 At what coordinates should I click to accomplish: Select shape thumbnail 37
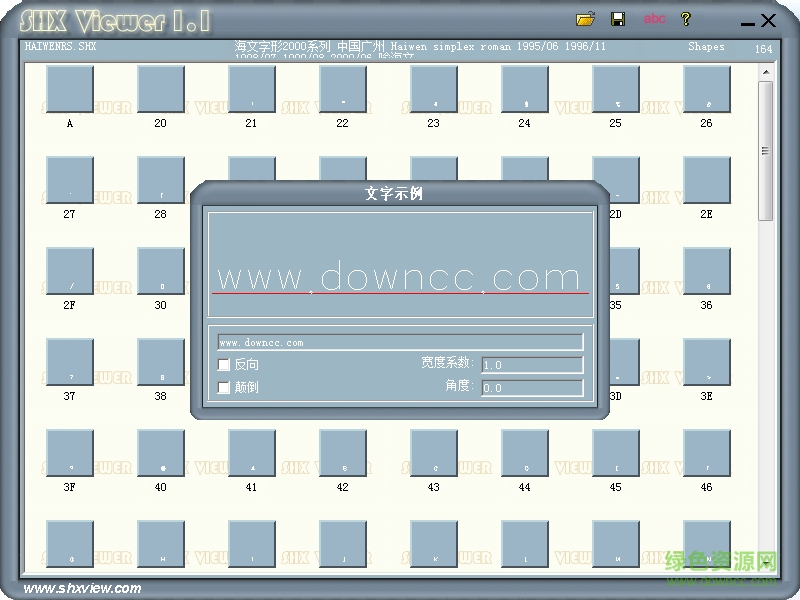click(70, 362)
